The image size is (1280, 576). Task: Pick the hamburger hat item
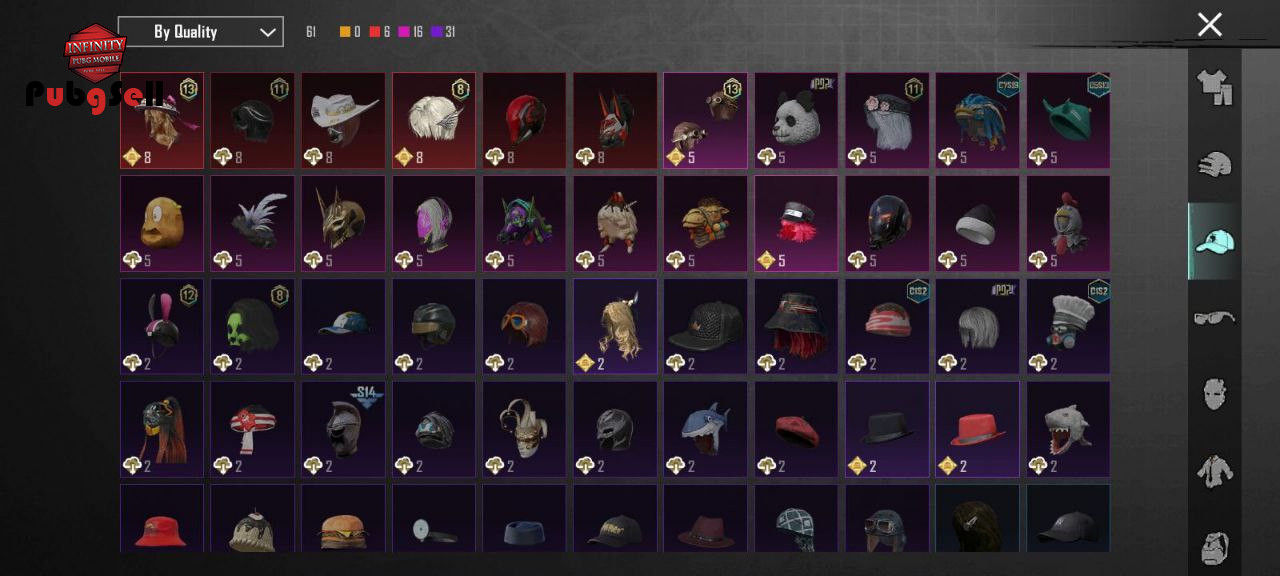coord(343,518)
